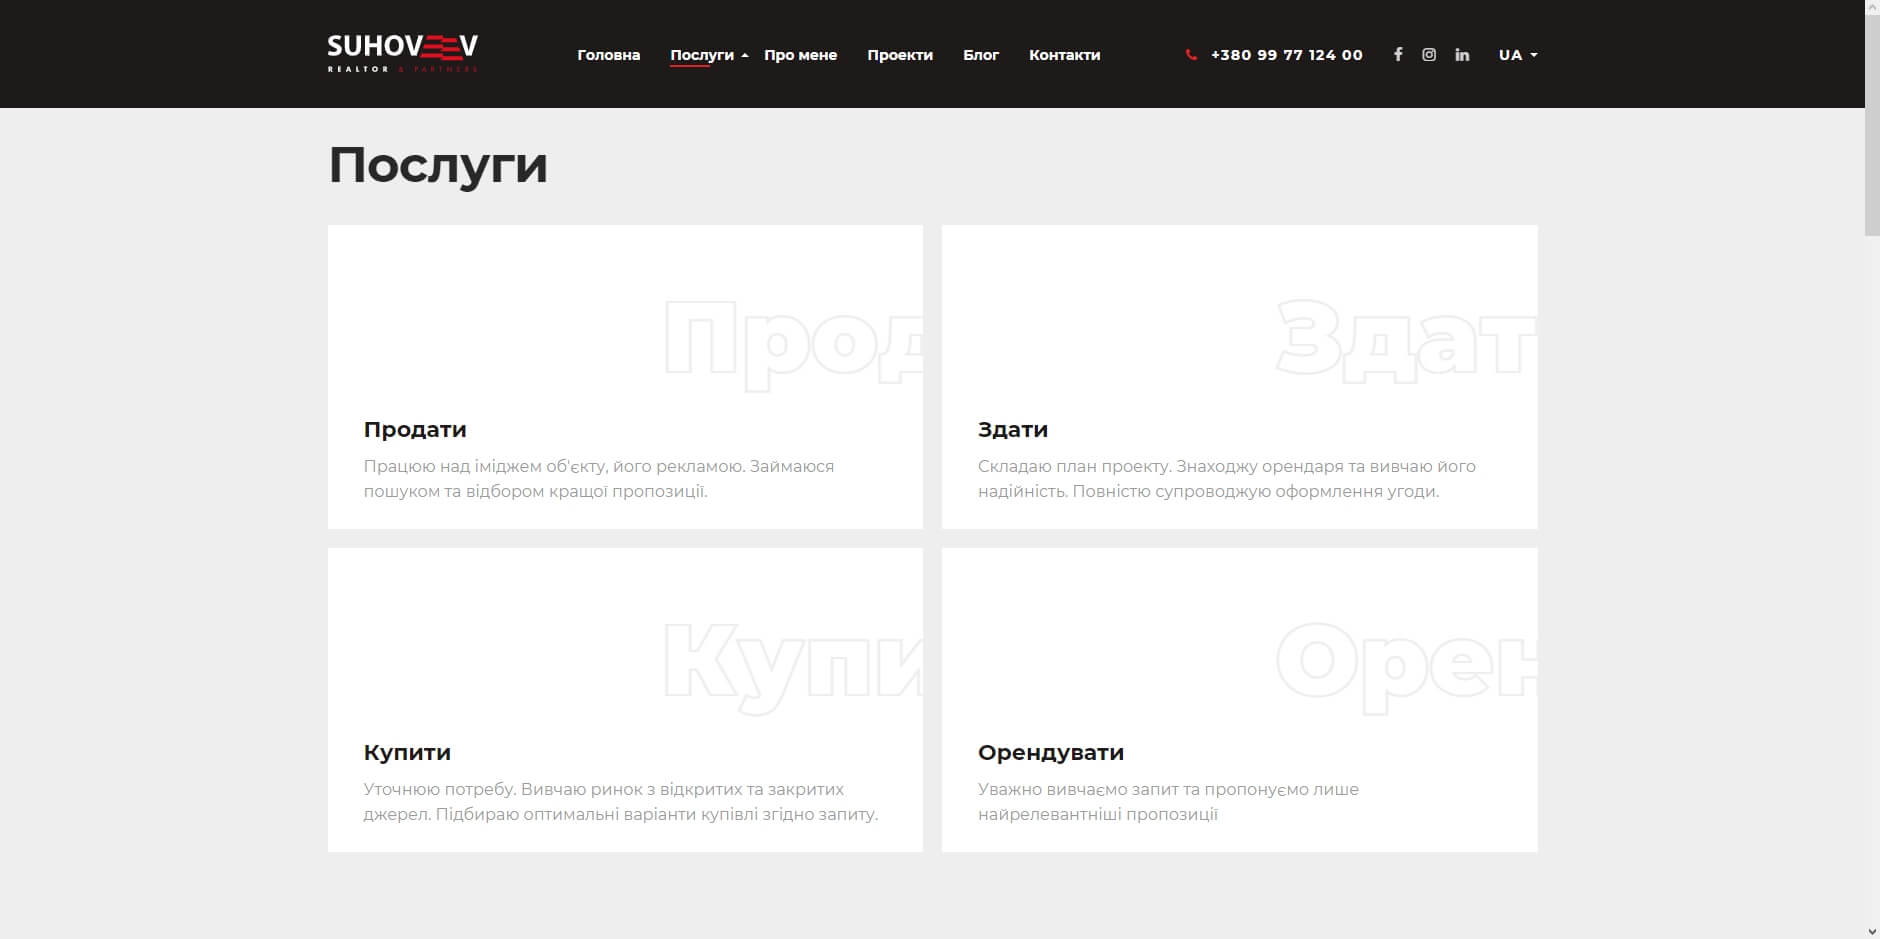The height and width of the screenshot is (939, 1880).
Task: Click the page scrollbar thumb
Action: (x=1872, y=120)
